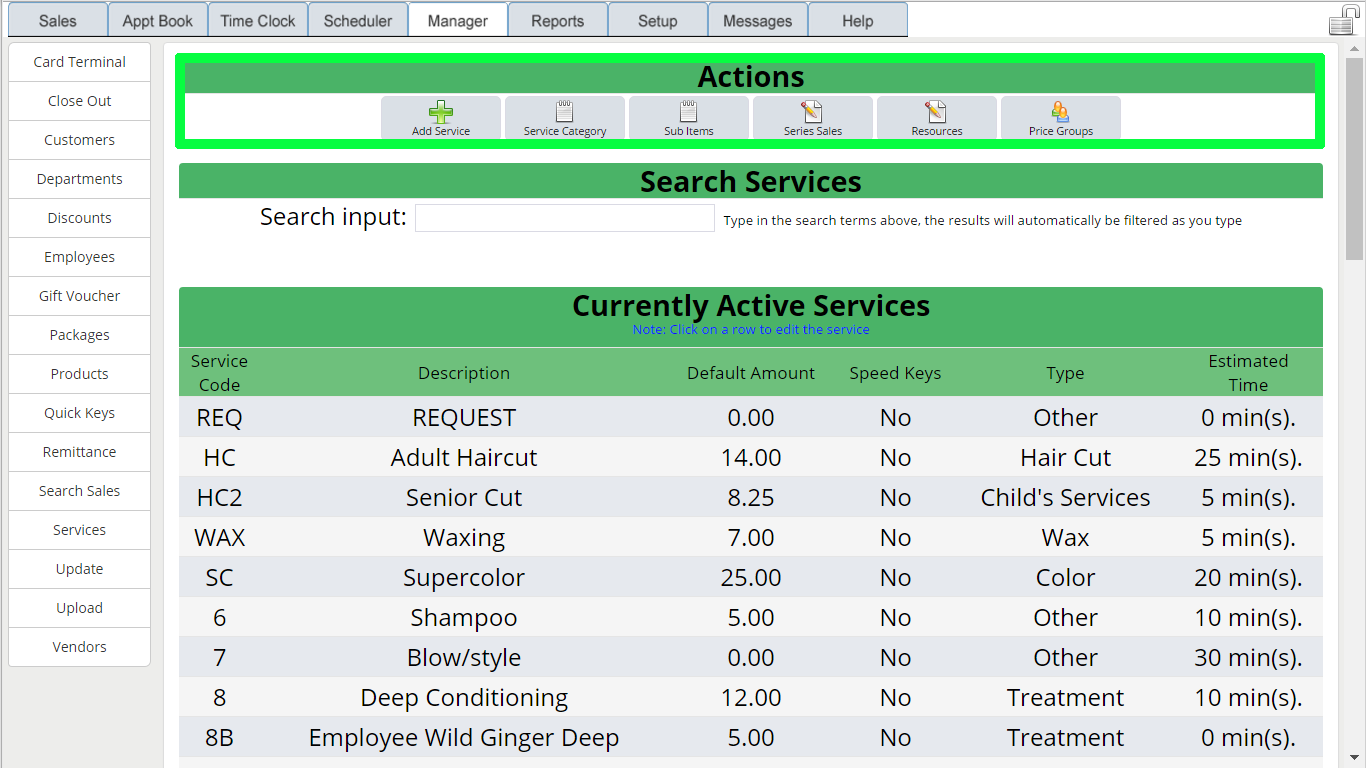Open Departments in the sidebar
The width and height of the screenshot is (1366, 768).
pyautogui.click(x=79, y=179)
